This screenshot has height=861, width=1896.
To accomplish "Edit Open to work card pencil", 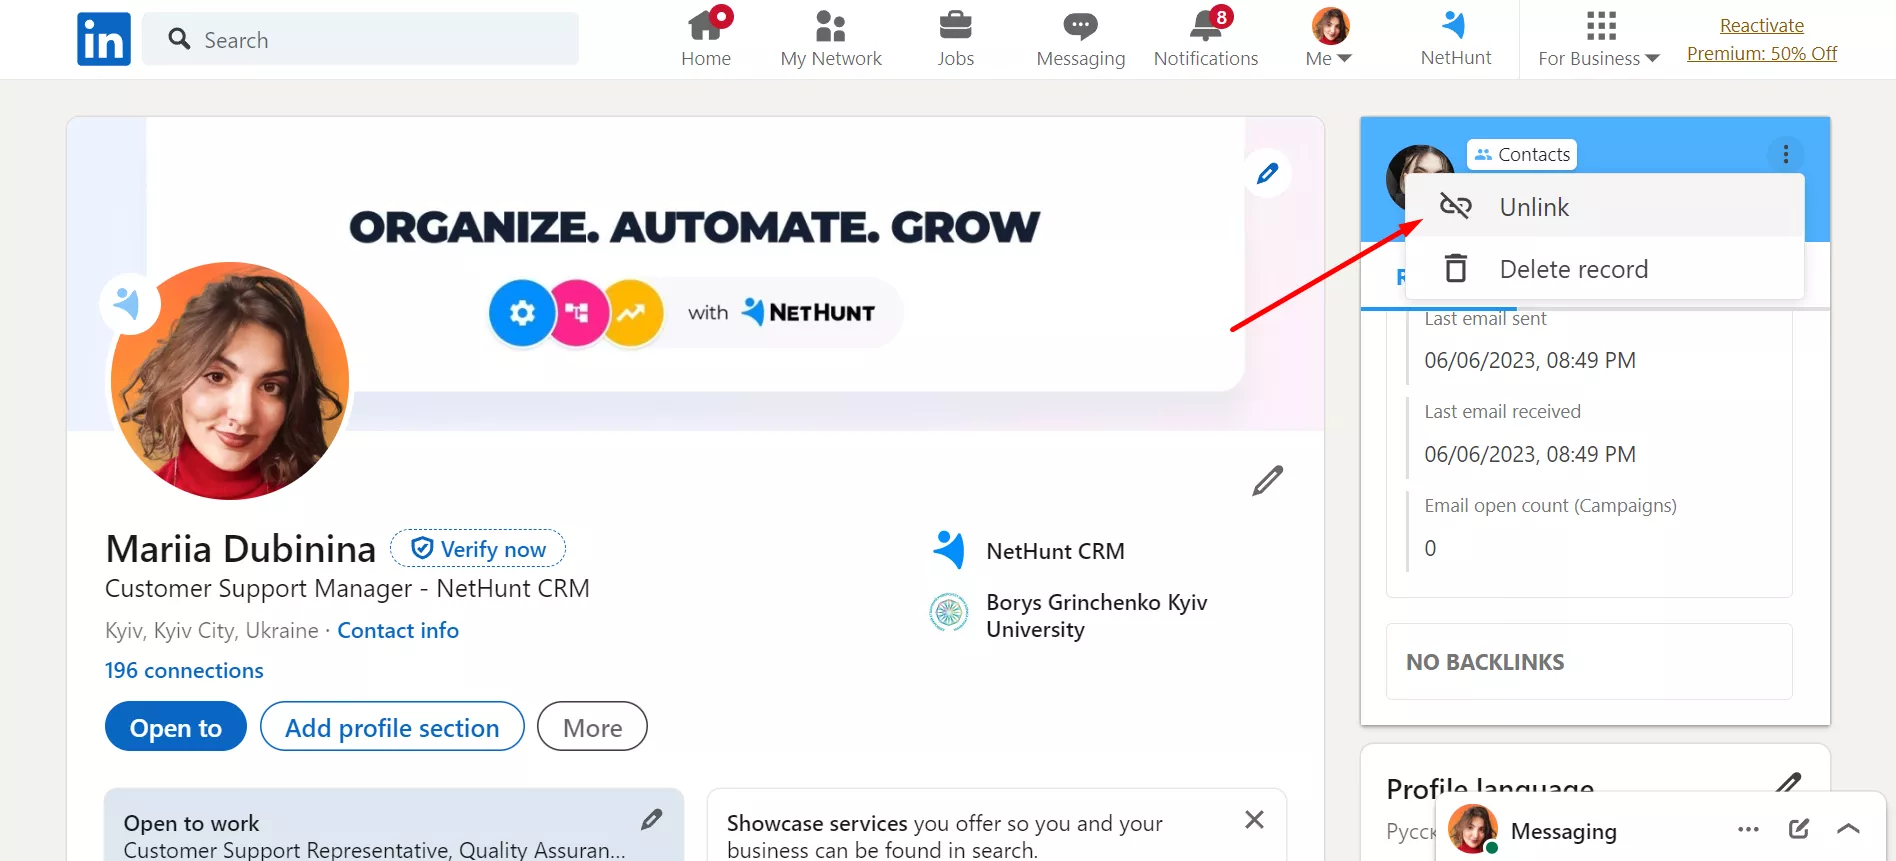I will coord(652,820).
